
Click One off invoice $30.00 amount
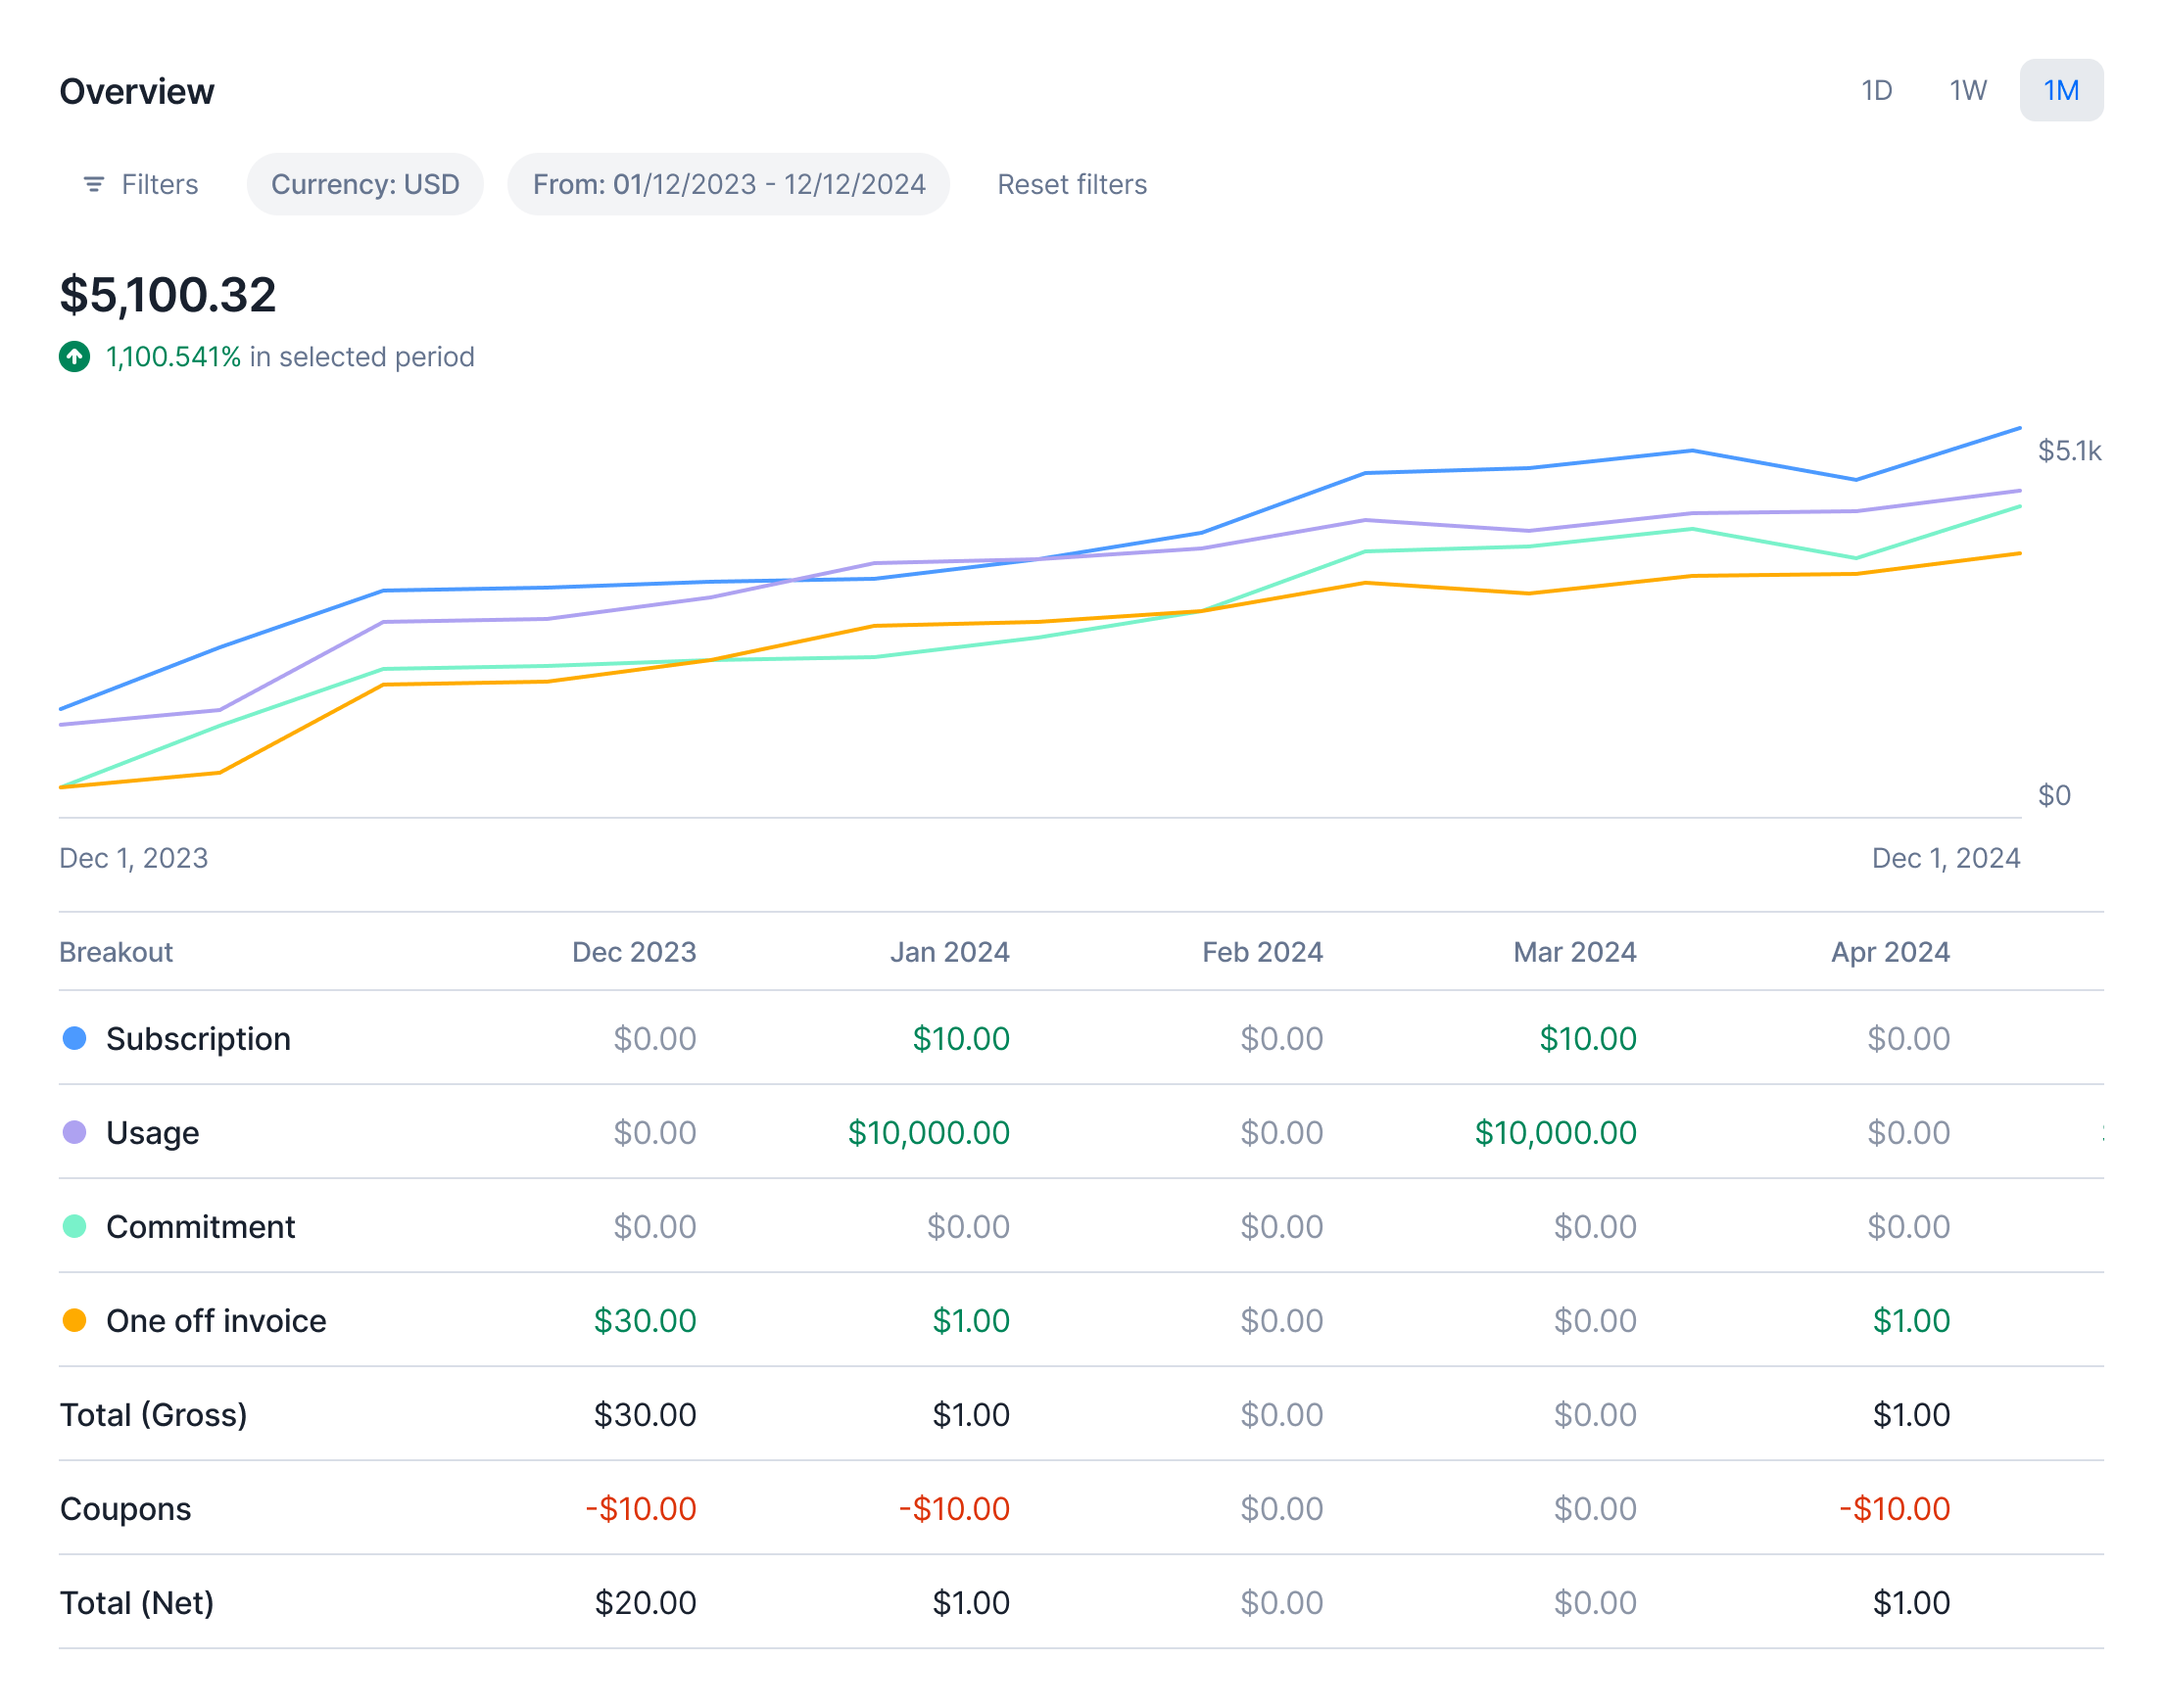645,1321
